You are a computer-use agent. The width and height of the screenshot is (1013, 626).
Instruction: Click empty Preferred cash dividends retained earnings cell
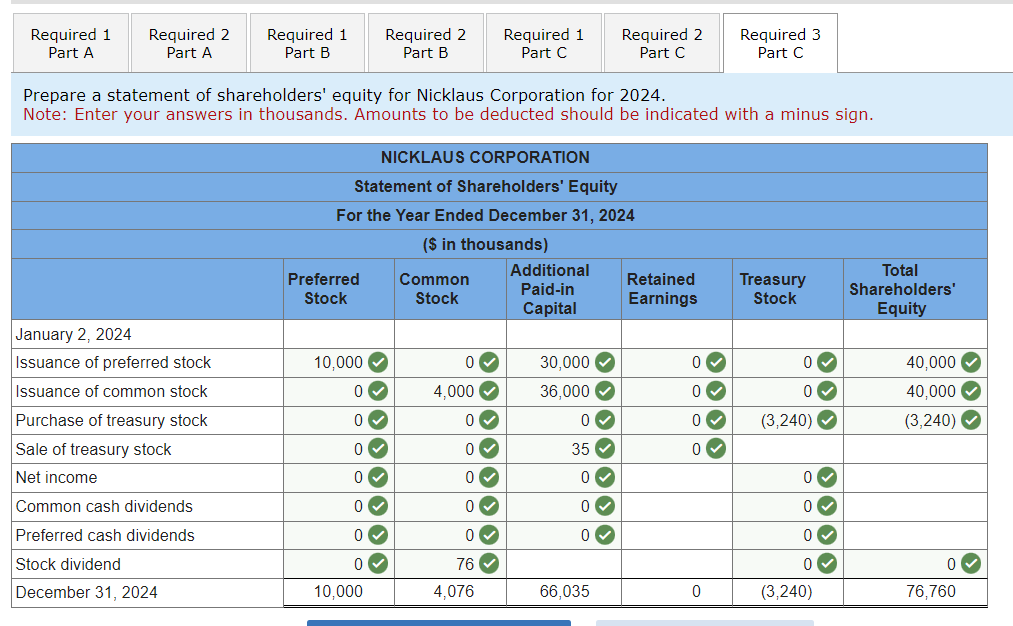coord(676,536)
